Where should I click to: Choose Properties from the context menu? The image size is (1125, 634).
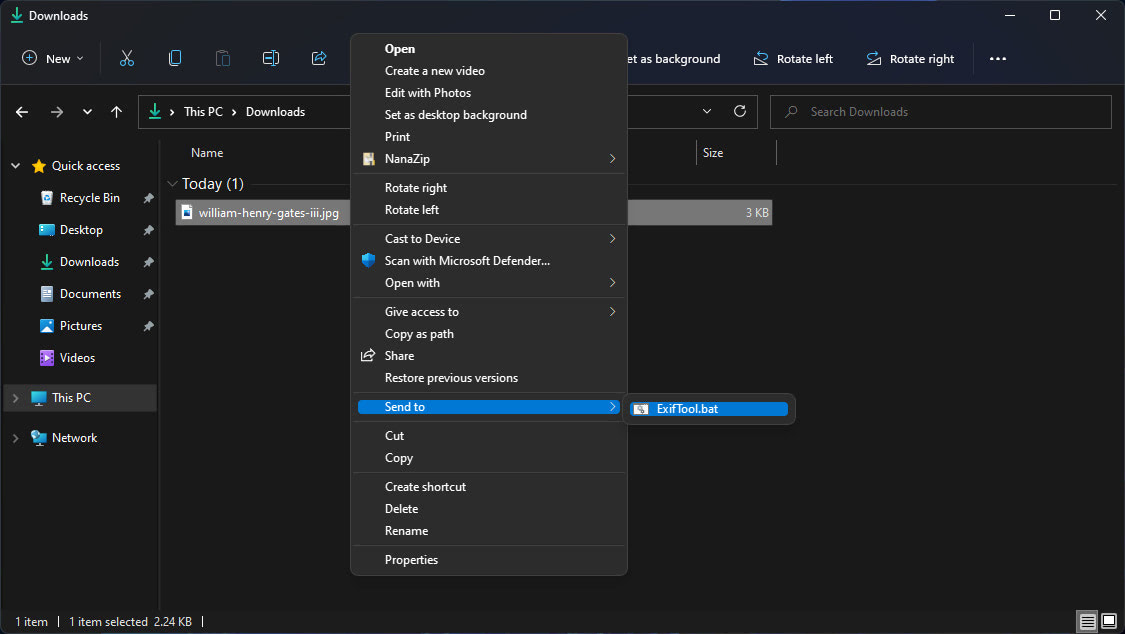click(x=411, y=559)
